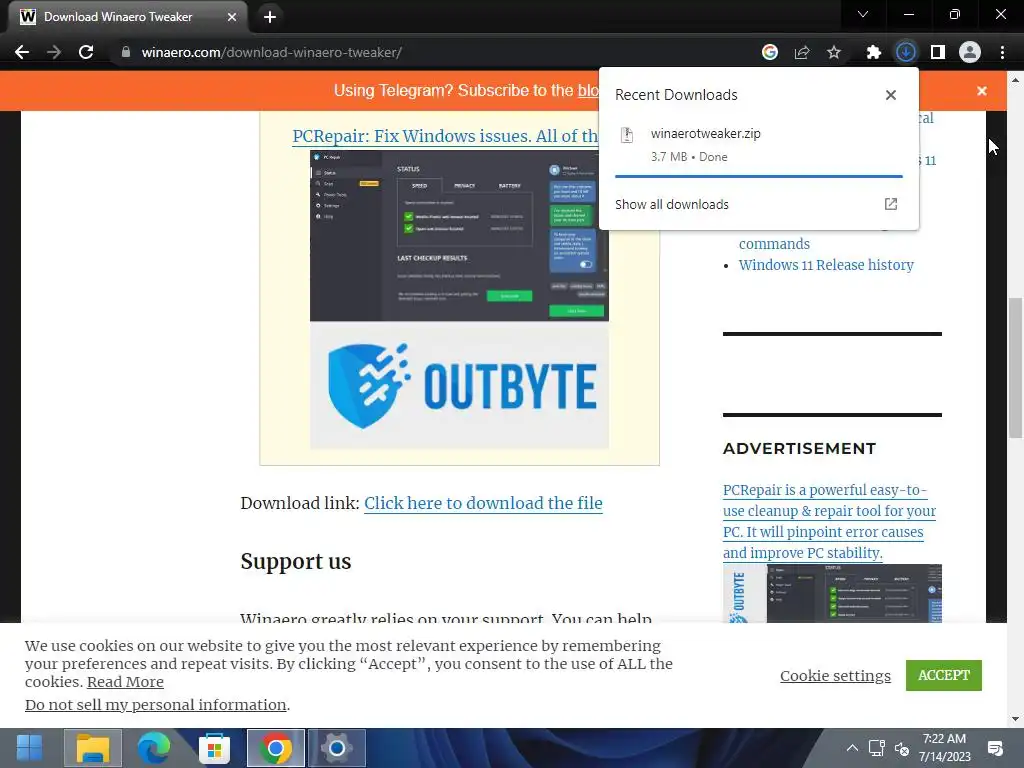Screen dimensions: 1024x768
Task: Open Read More cookie link
Action: click(x=125, y=682)
